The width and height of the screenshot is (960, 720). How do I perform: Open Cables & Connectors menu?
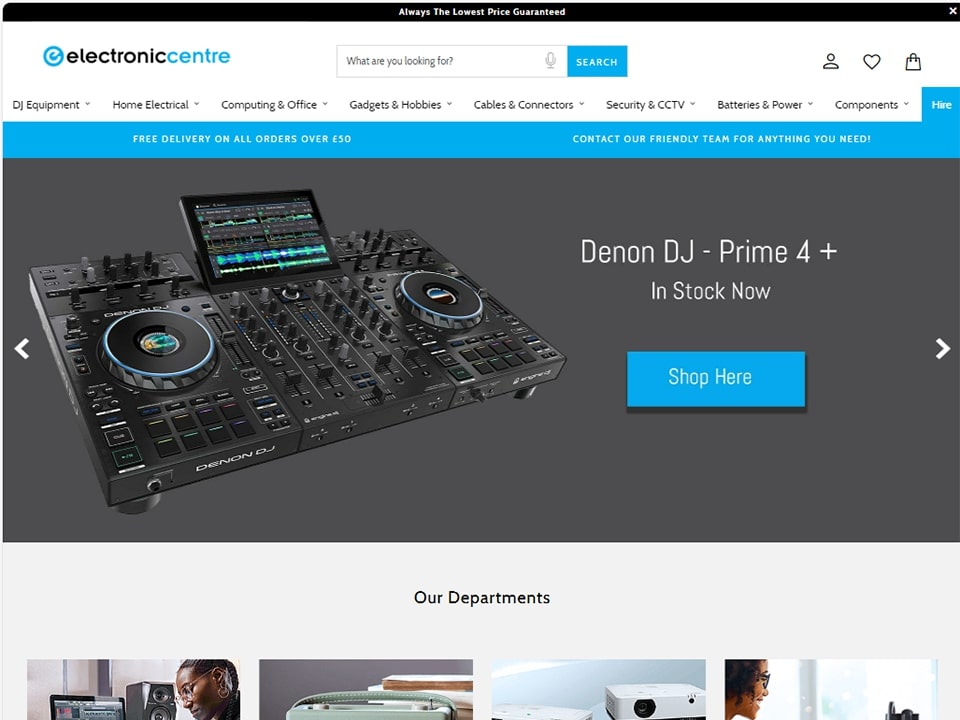point(529,105)
